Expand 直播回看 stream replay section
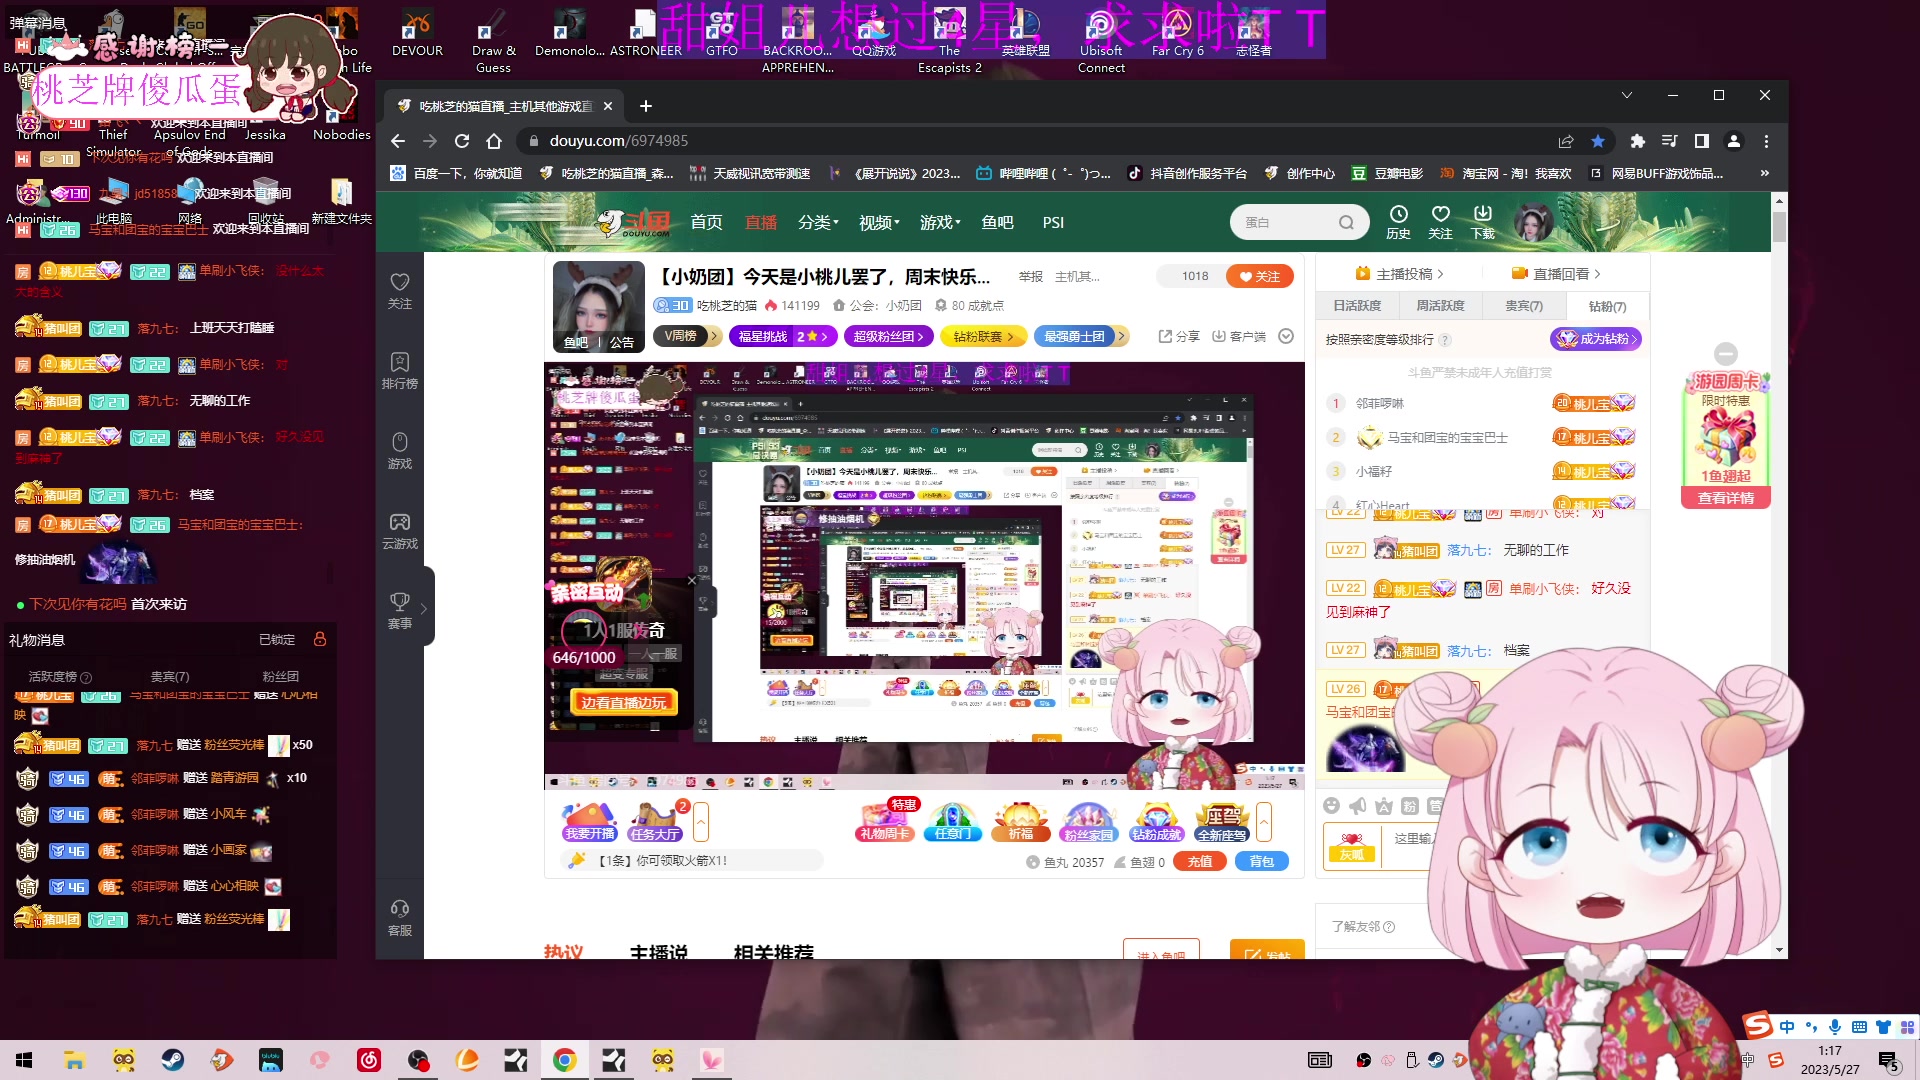The image size is (1920, 1080). pyautogui.click(x=1556, y=274)
